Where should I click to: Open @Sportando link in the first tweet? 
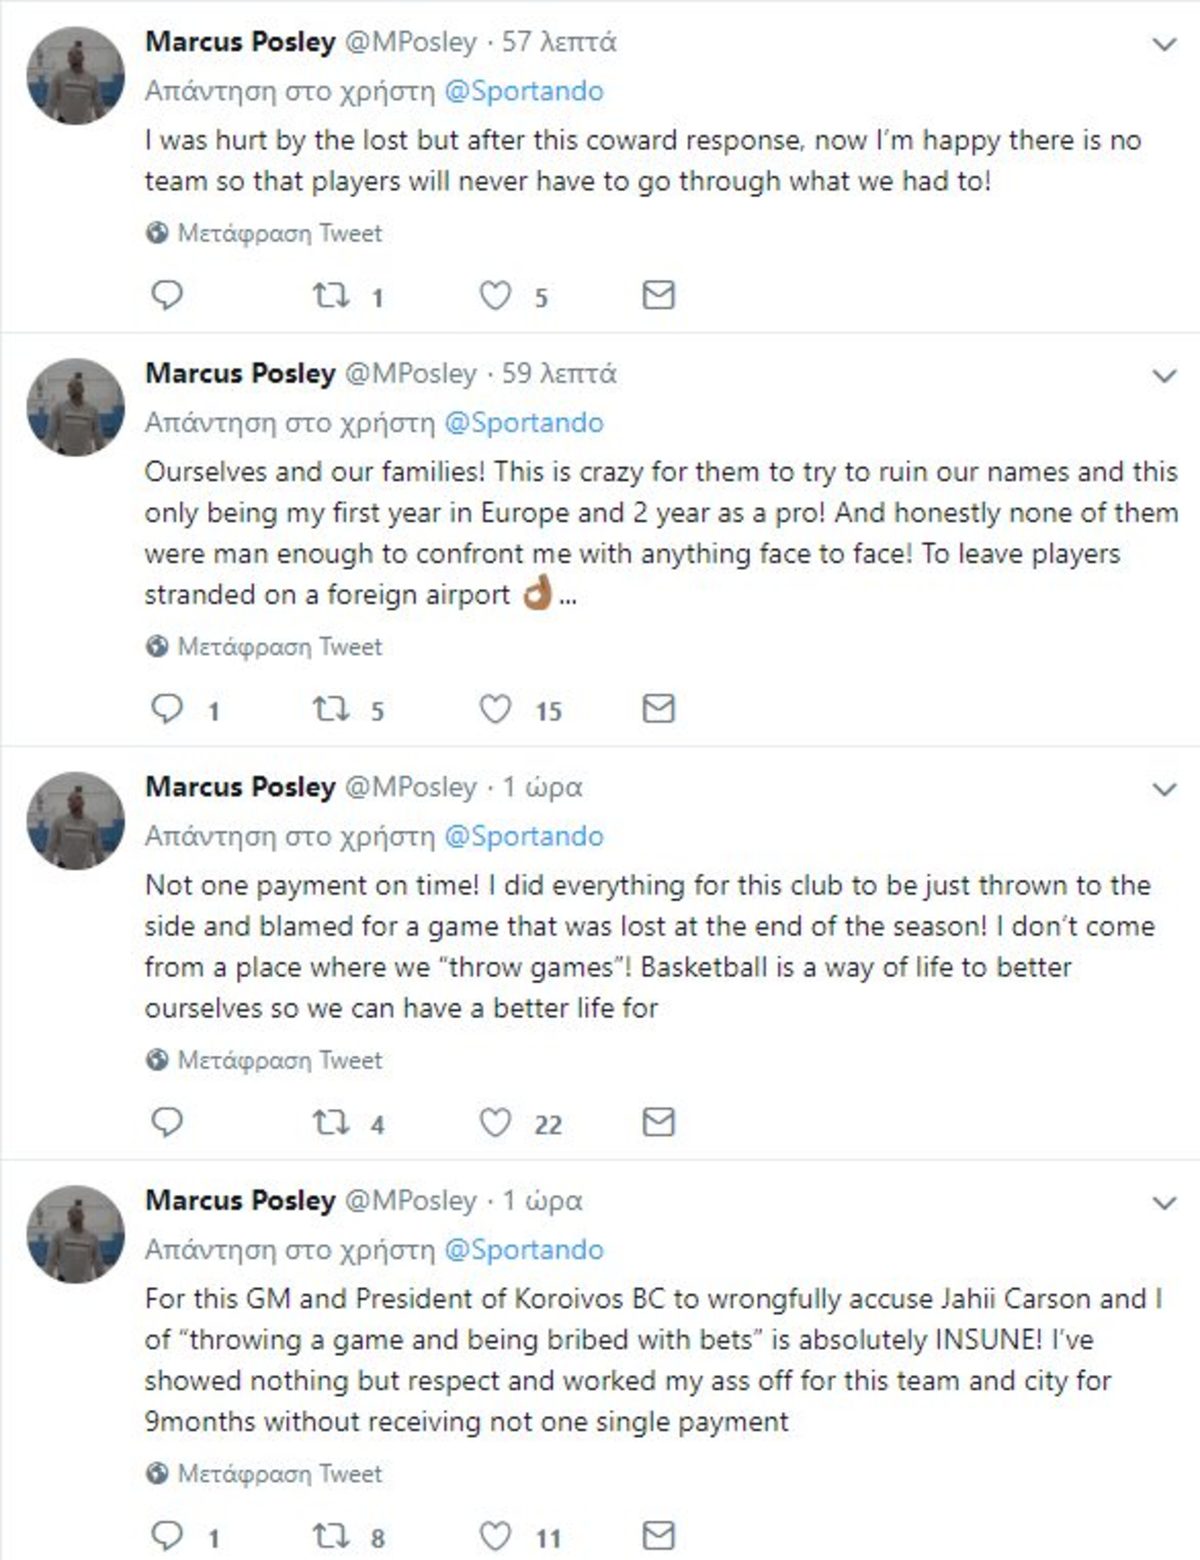tap(523, 91)
